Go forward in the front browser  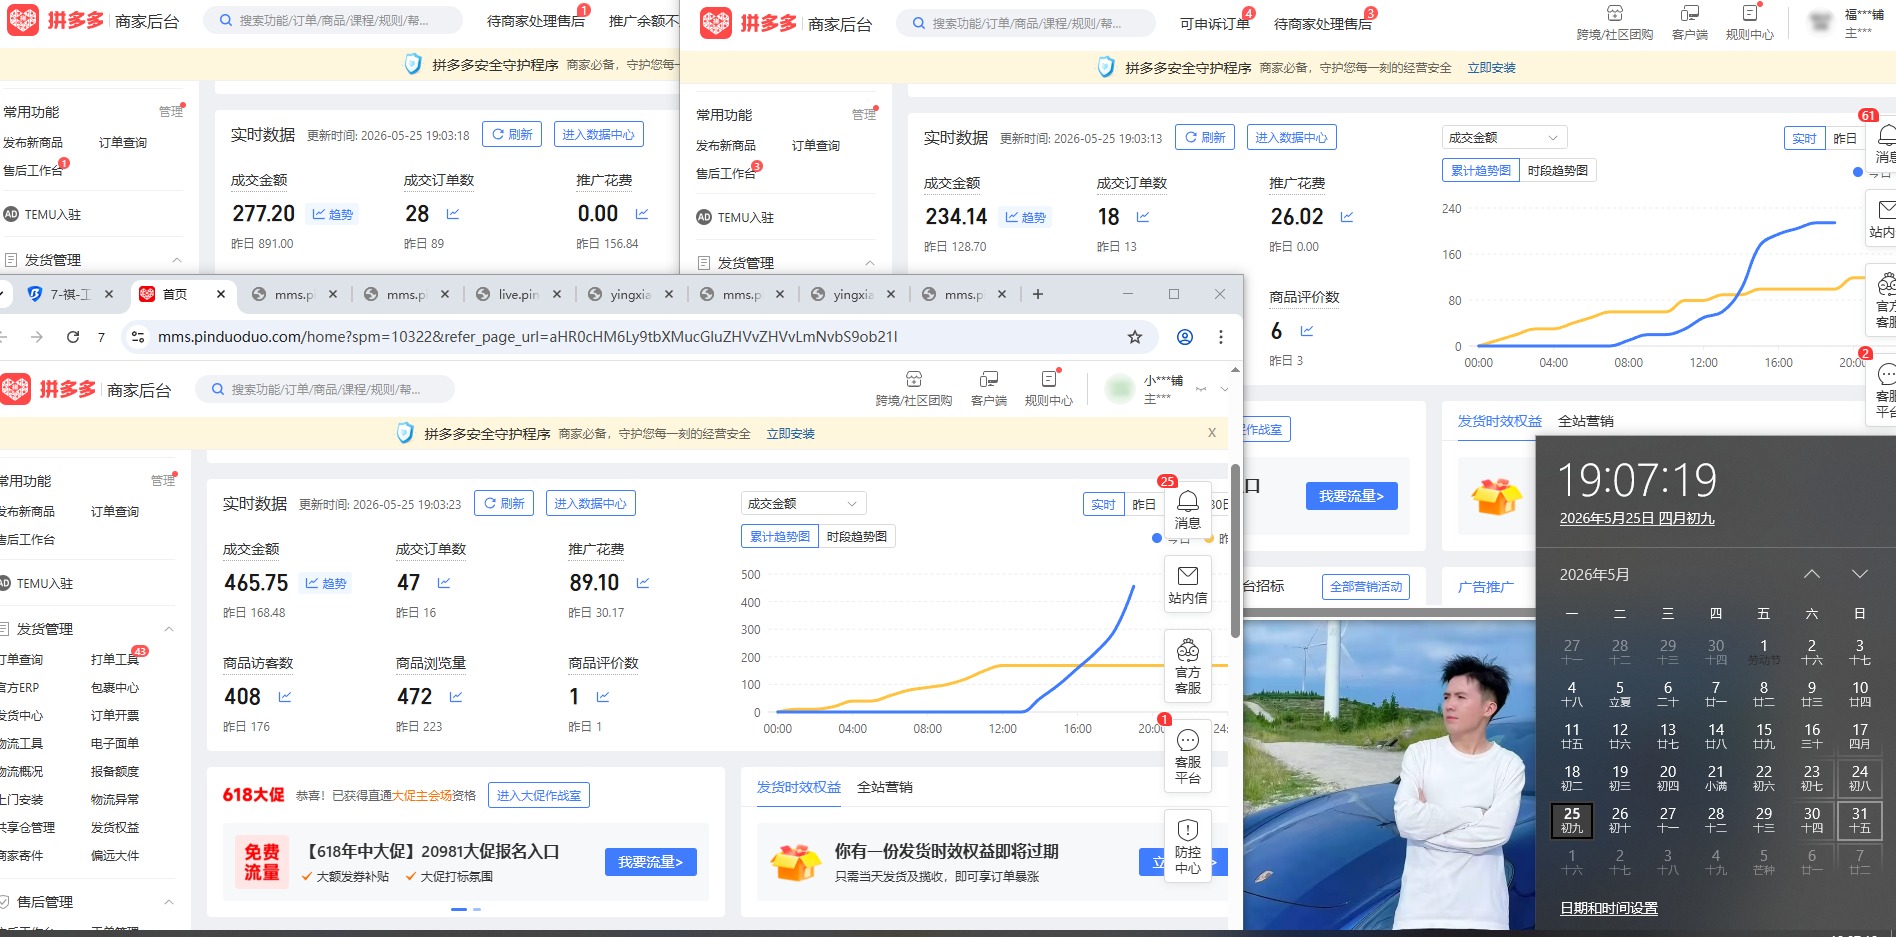click(x=37, y=337)
